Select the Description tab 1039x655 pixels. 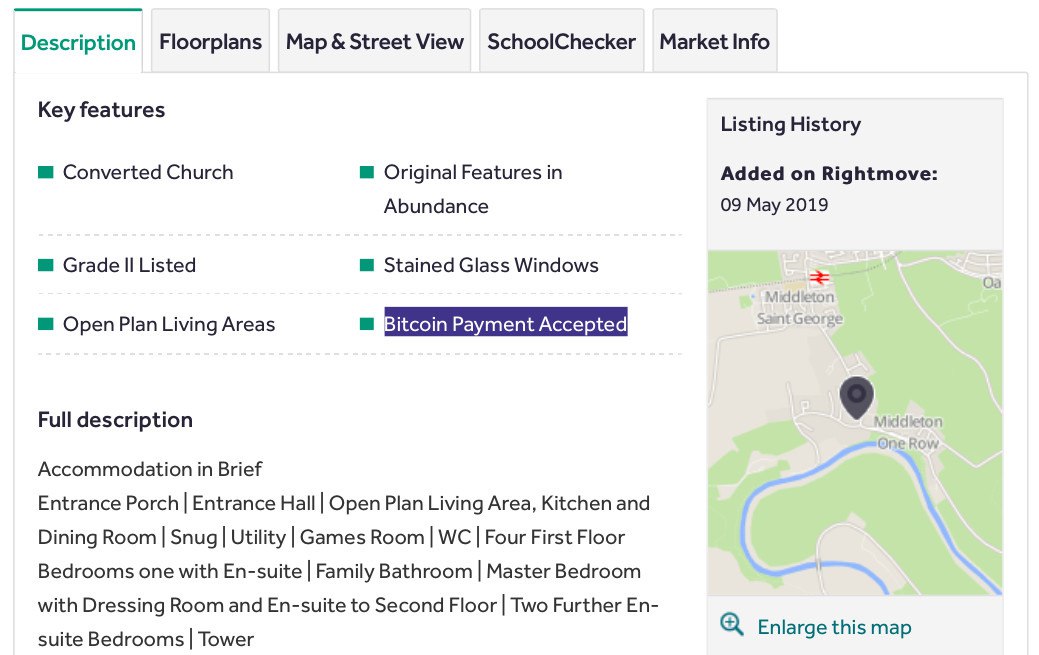[78, 43]
